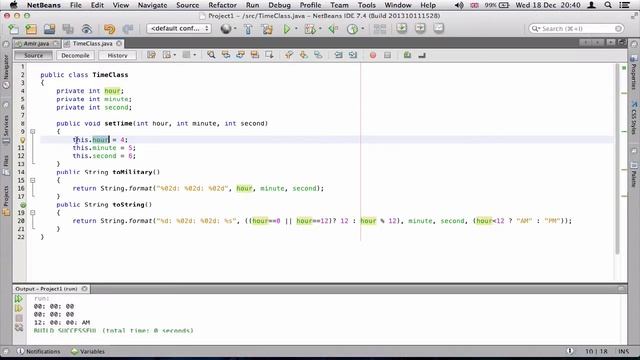Open the Source menu
The image size is (640, 360).
tap(187, 5)
